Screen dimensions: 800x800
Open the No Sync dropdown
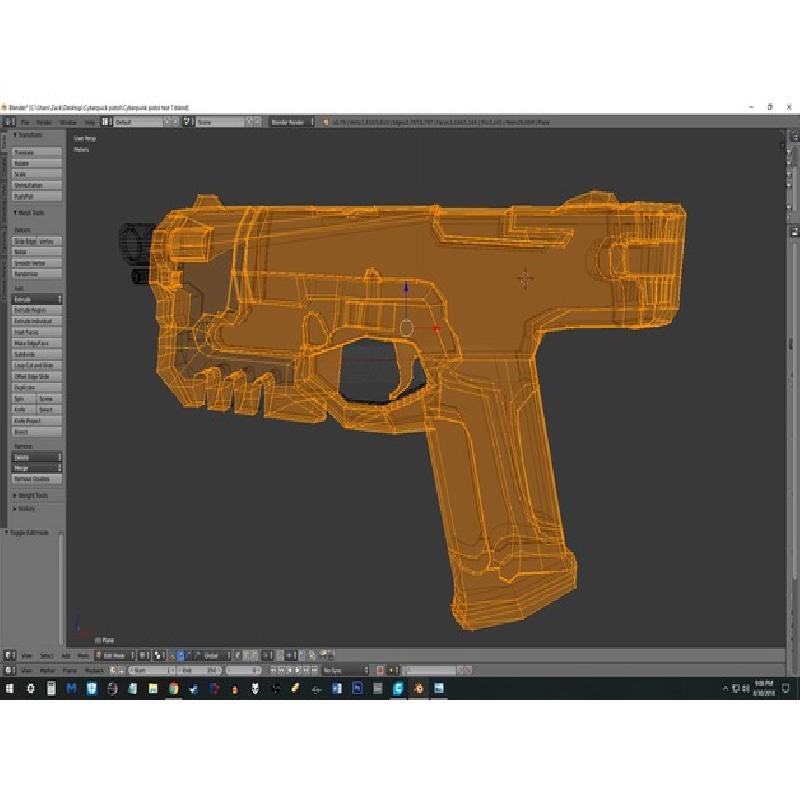tap(345, 670)
